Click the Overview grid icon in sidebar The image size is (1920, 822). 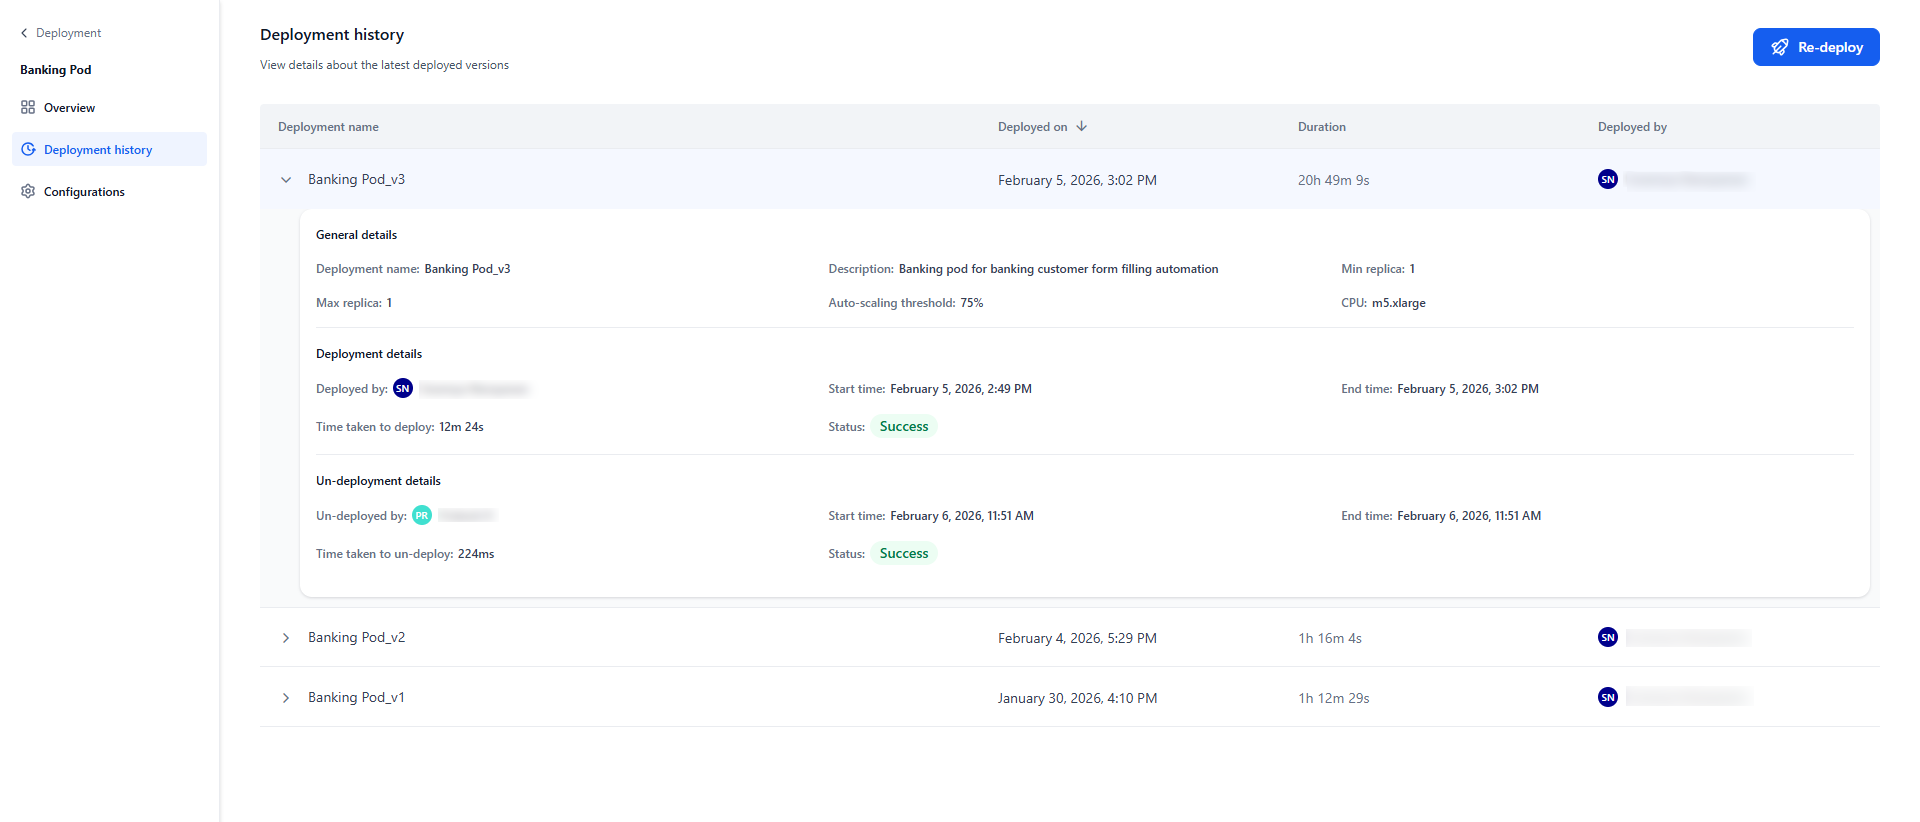pos(28,107)
